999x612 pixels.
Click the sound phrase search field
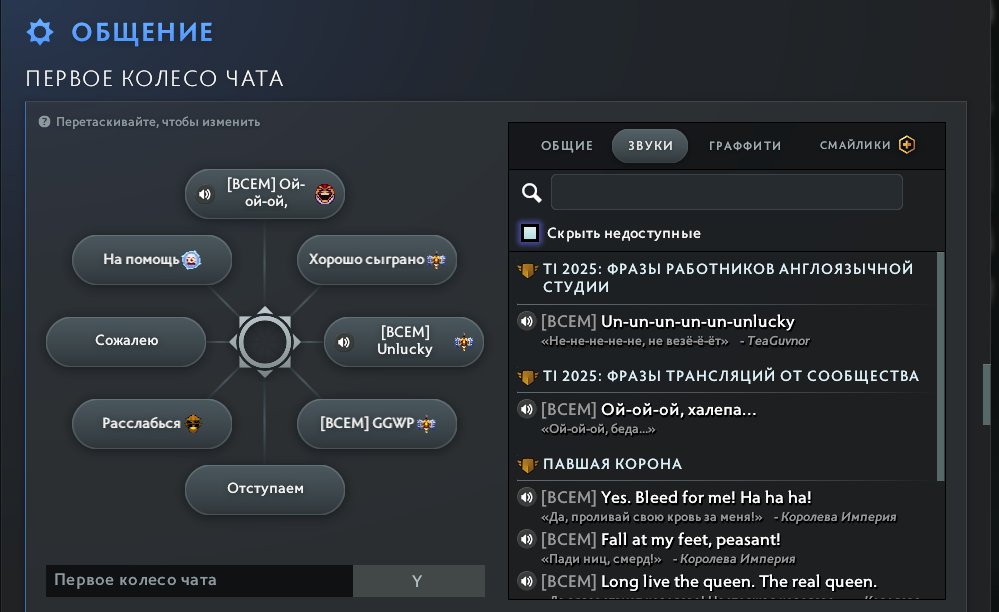(x=726, y=193)
